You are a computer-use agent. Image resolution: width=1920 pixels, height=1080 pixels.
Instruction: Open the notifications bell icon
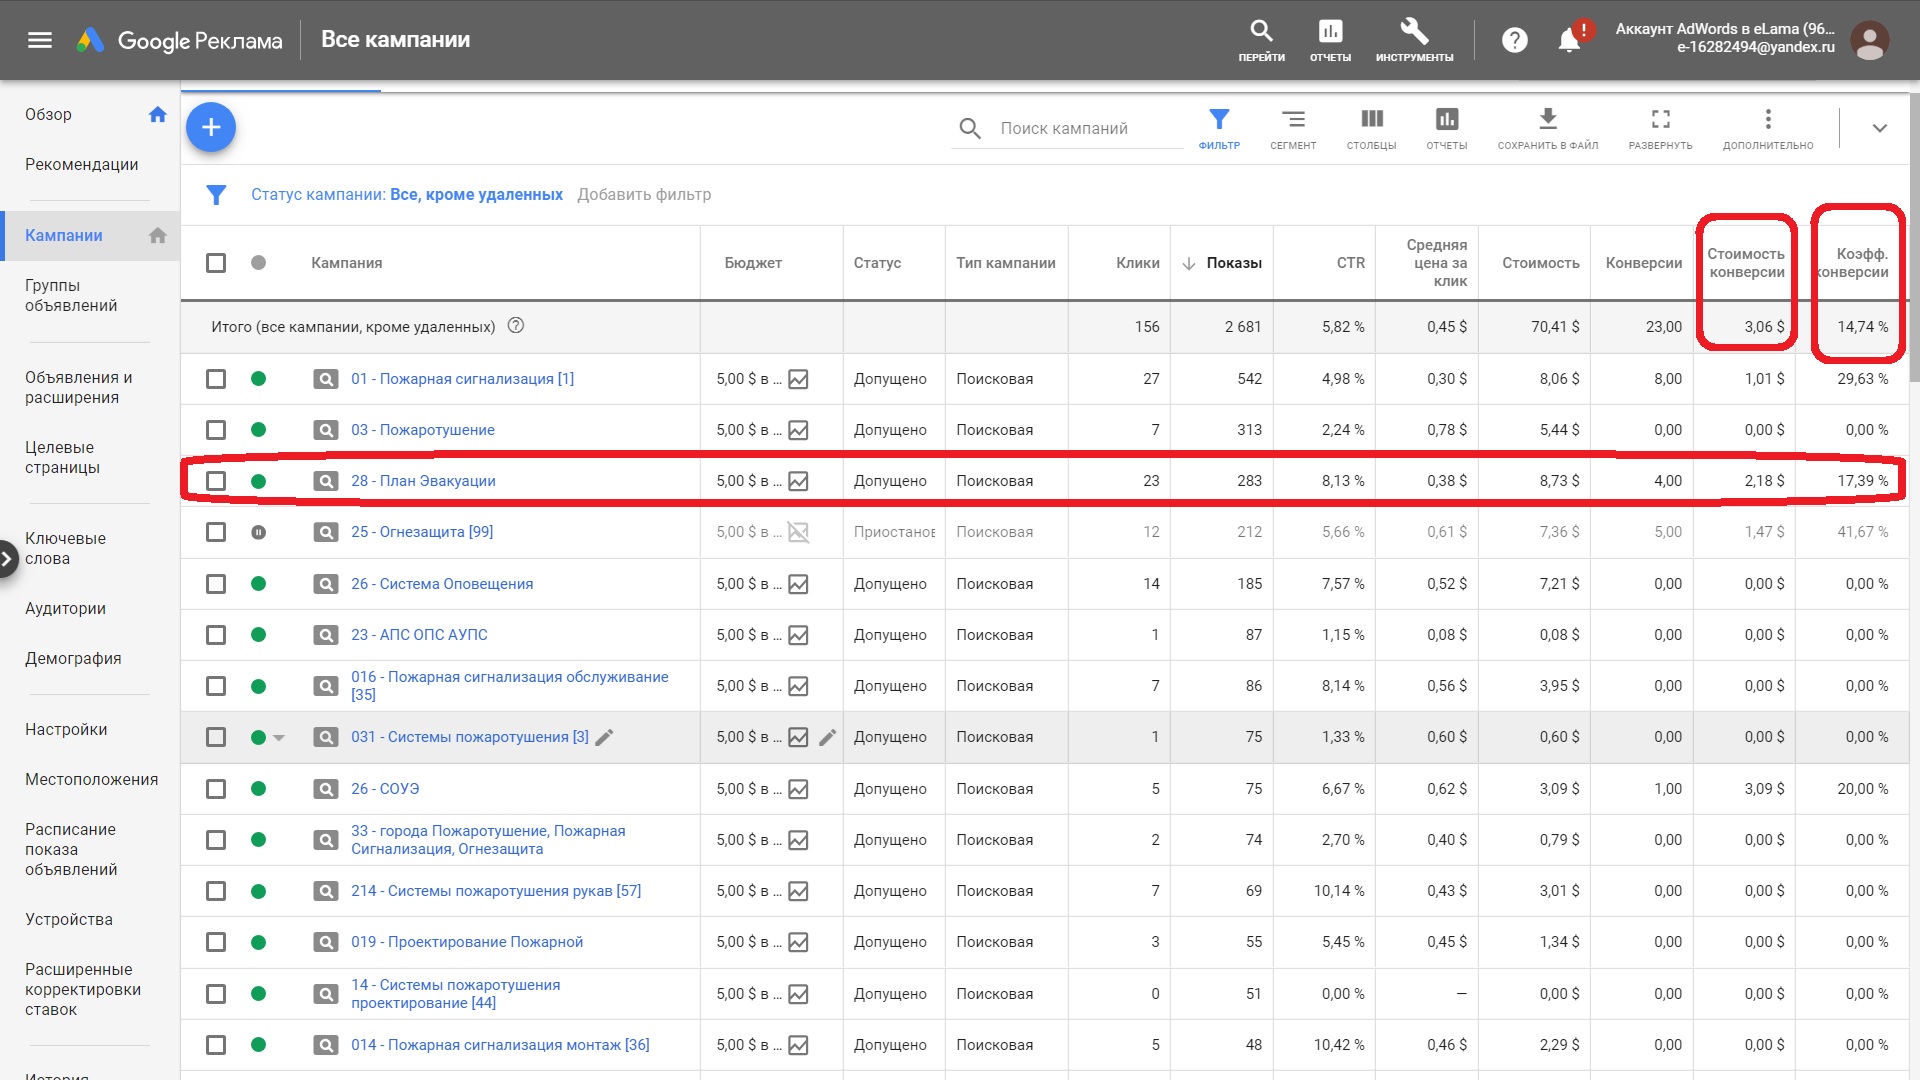[x=1569, y=40]
